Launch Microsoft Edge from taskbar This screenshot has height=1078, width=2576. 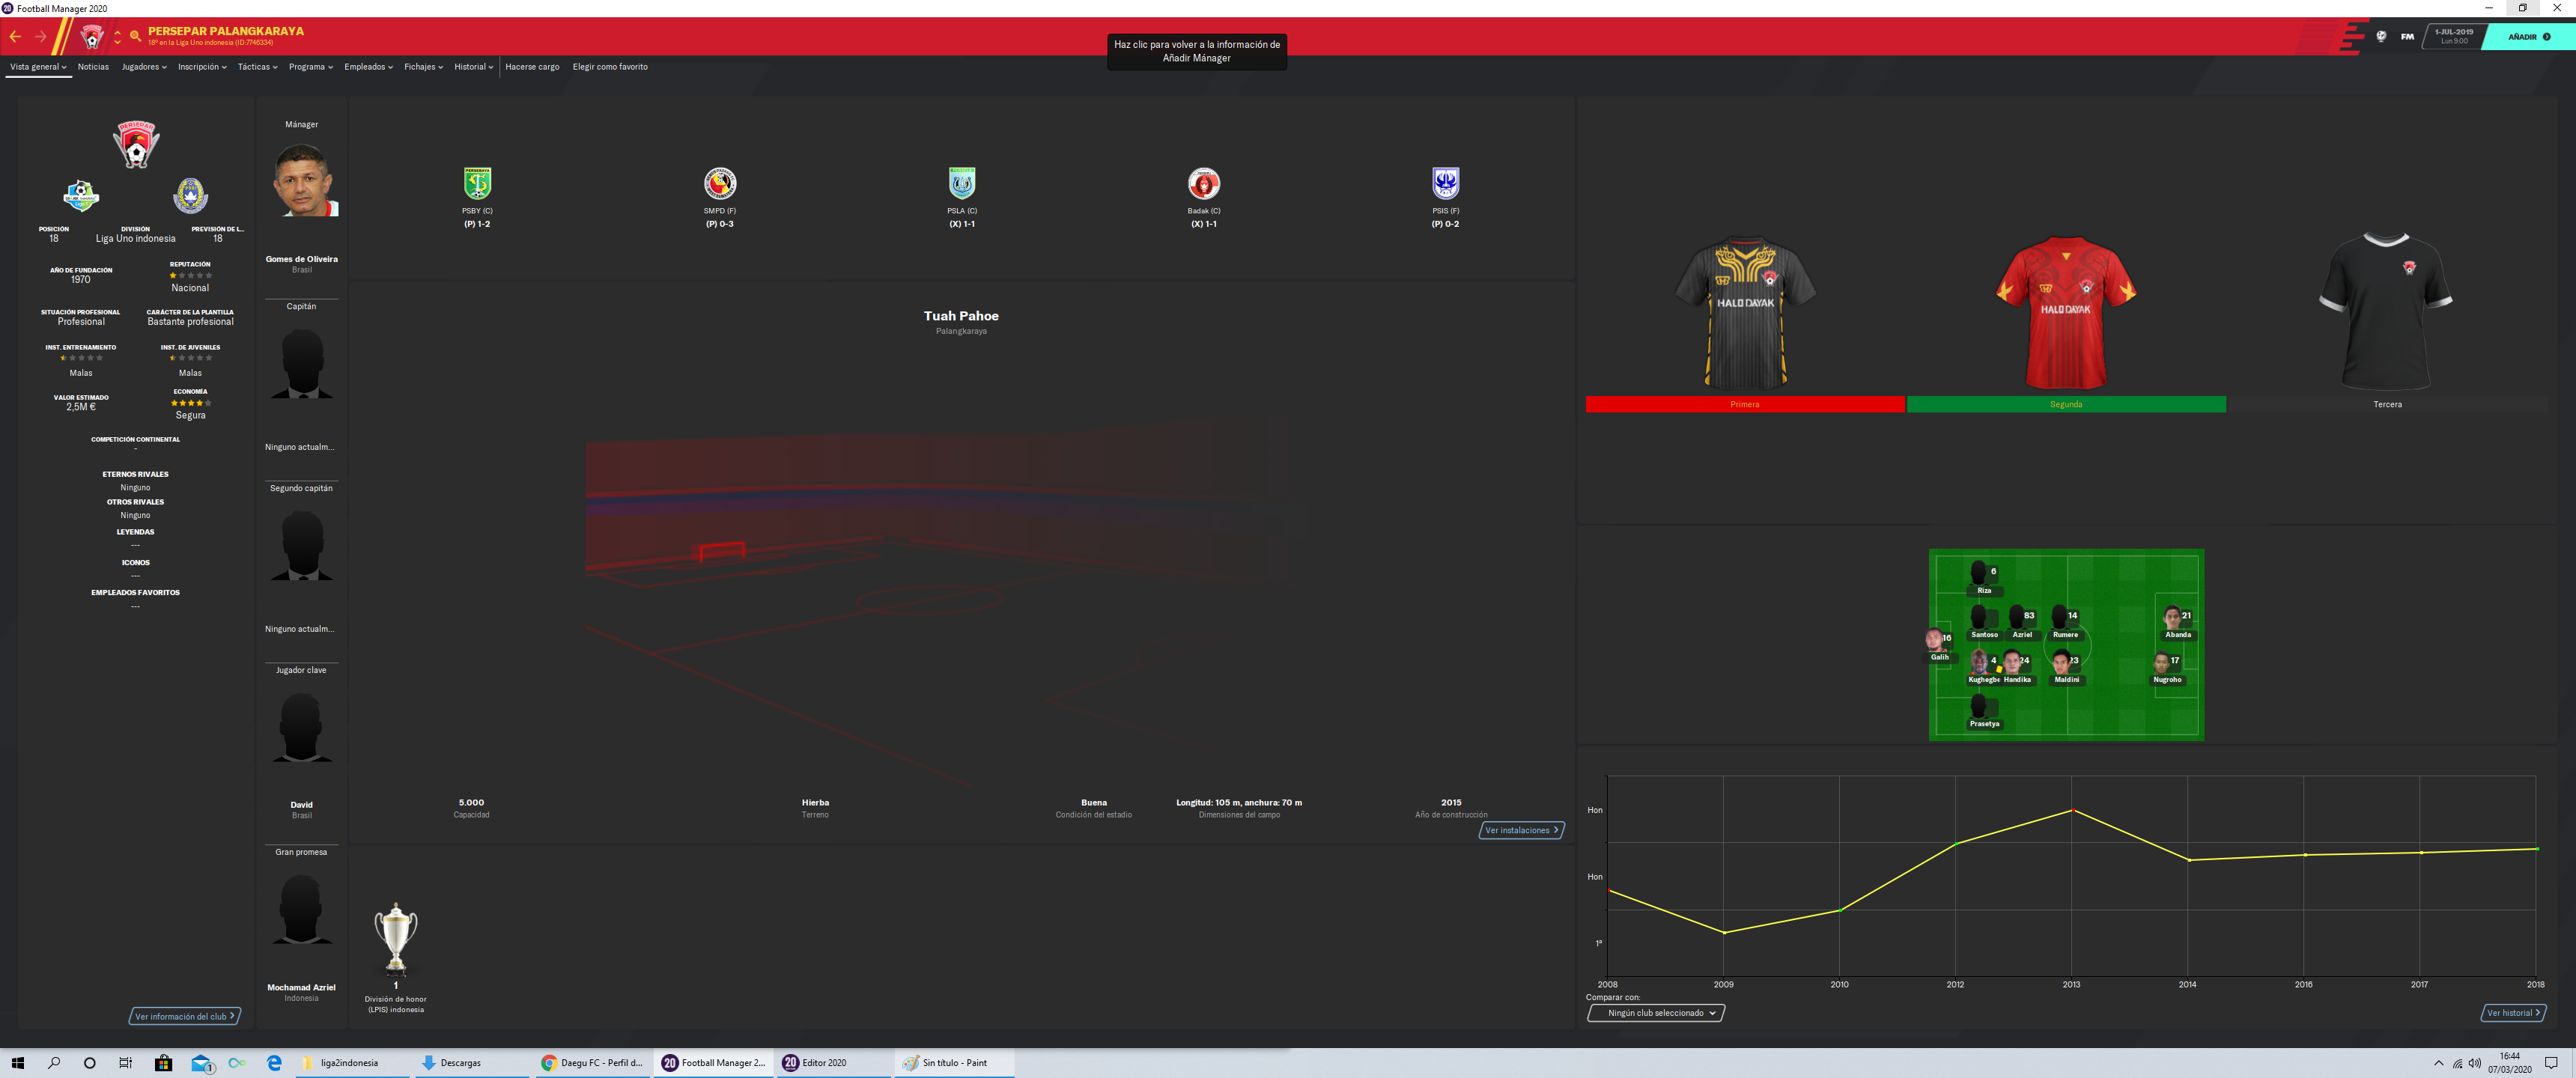[275, 1063]
